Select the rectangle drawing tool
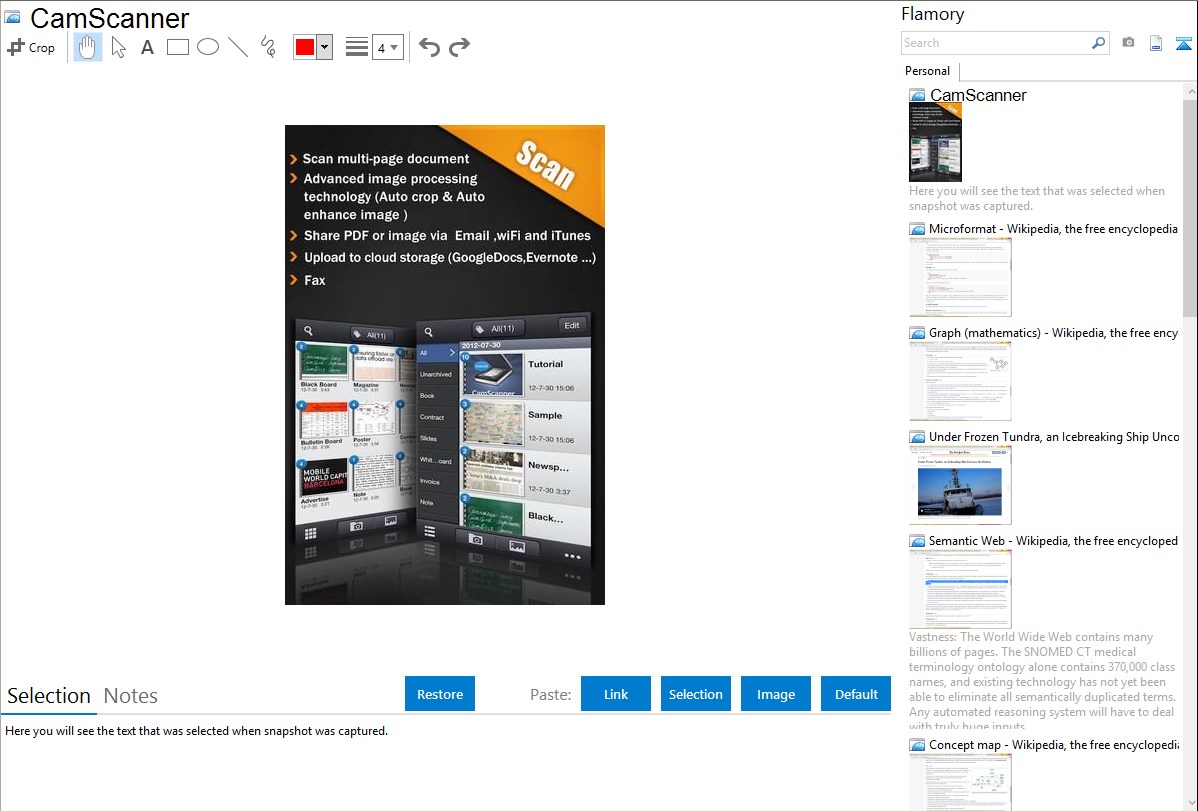Viewport: 1198px width, 811px height. [178, 47]
